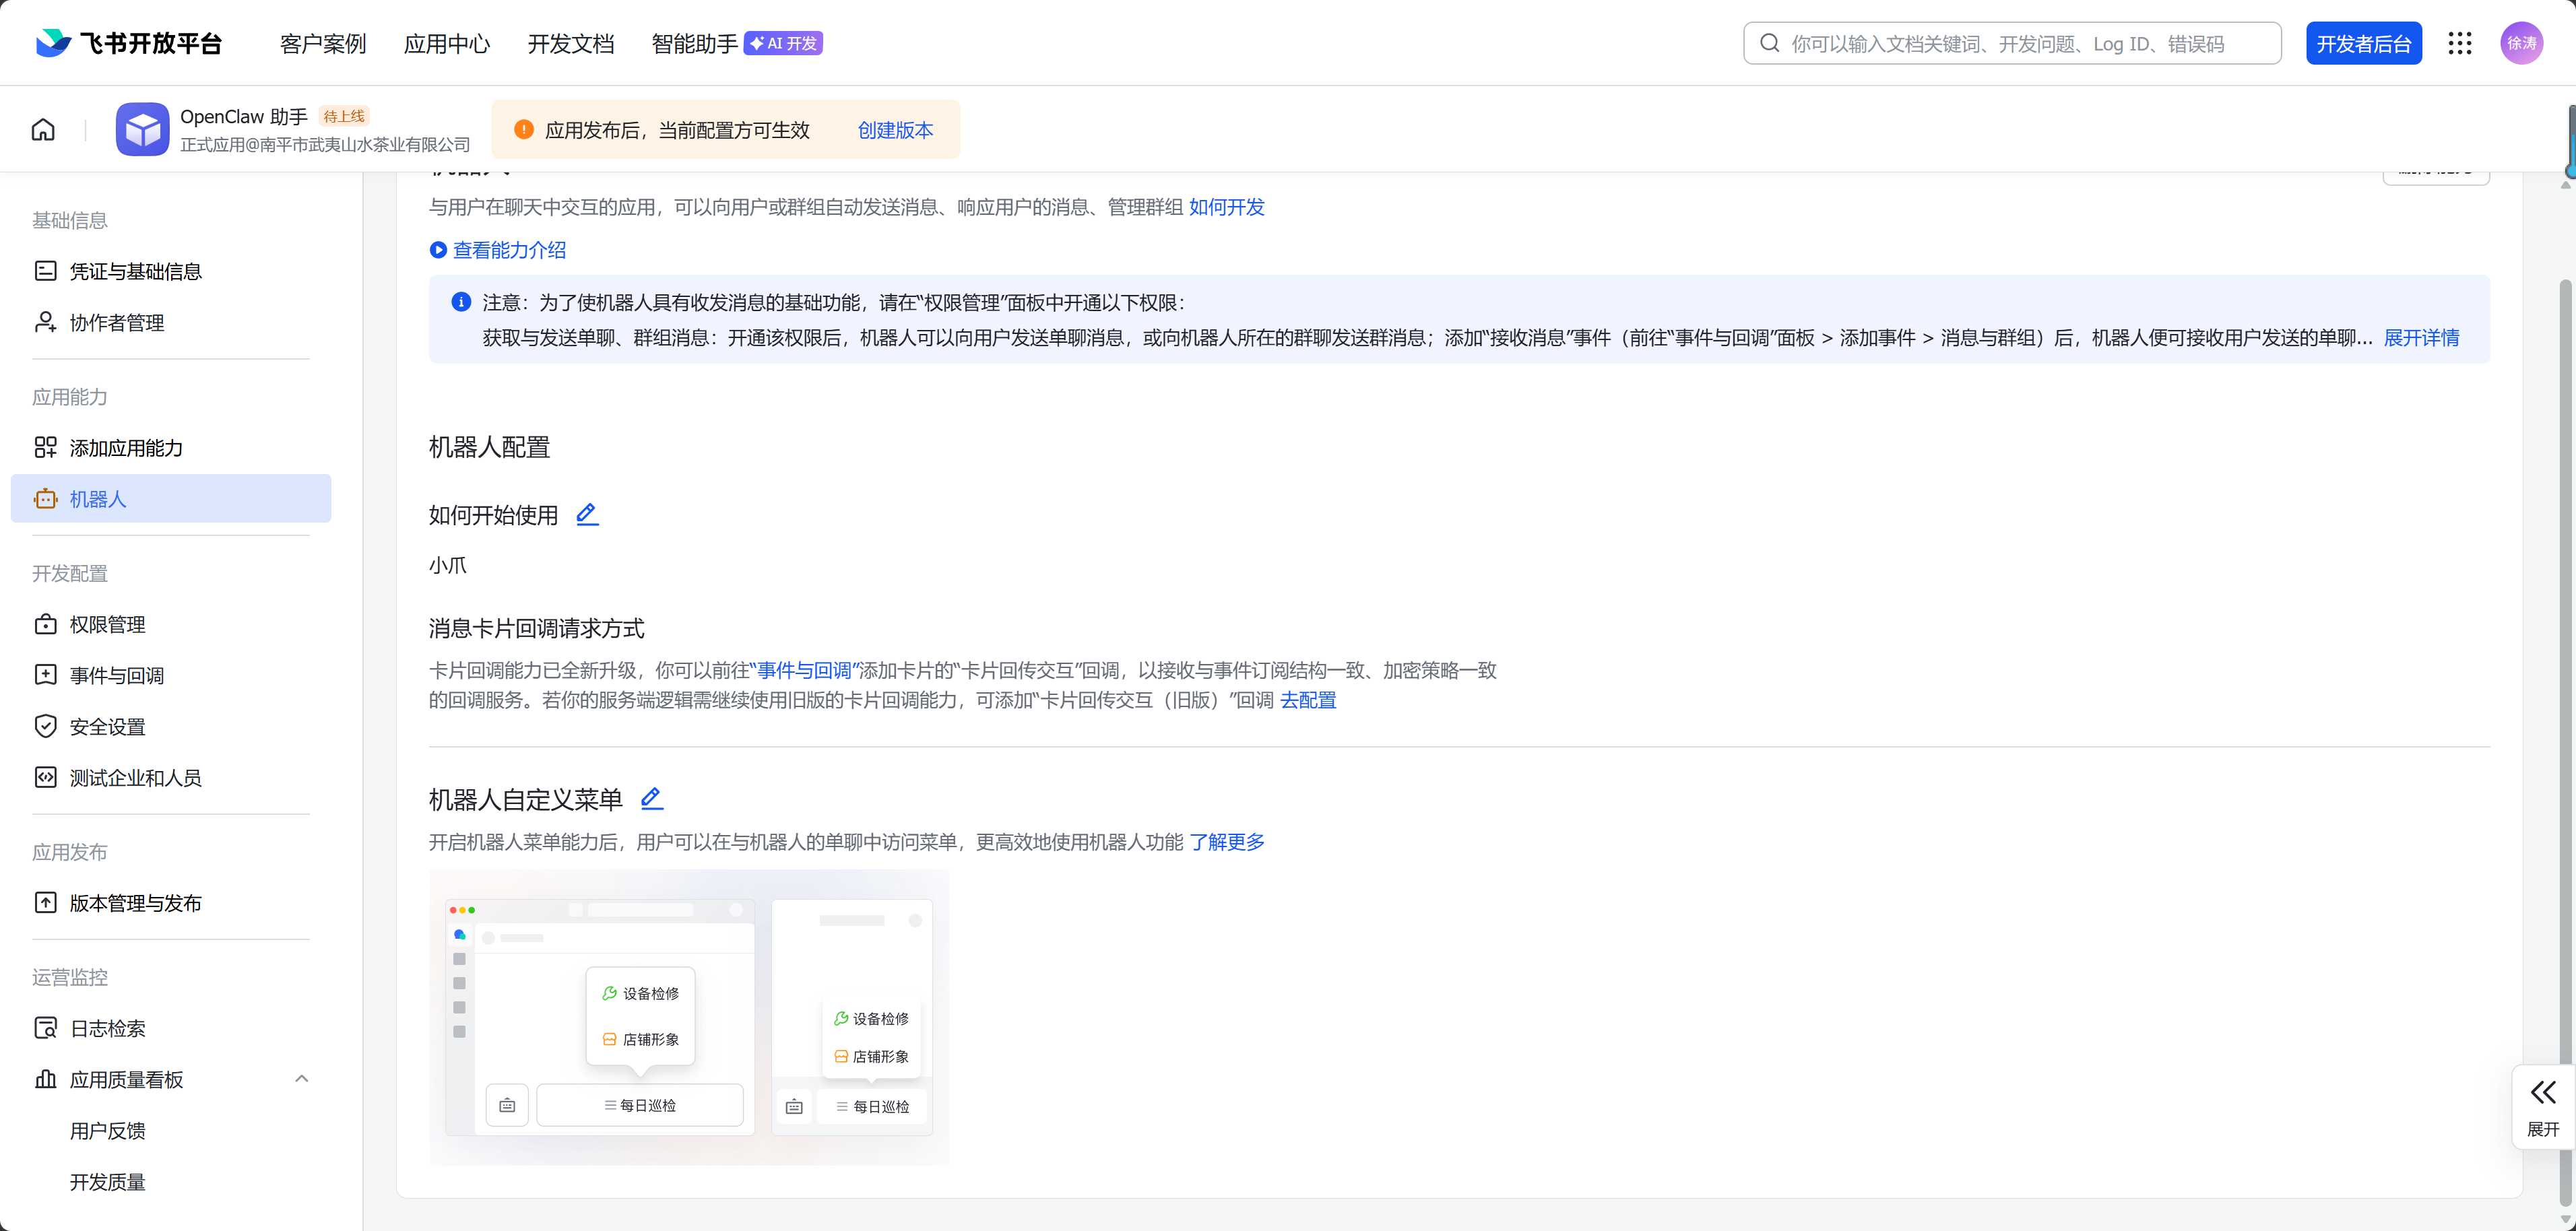This screenshot has width=2576, height=1231.
Task: Click the 创建版本 link
Action: point(895,130)
